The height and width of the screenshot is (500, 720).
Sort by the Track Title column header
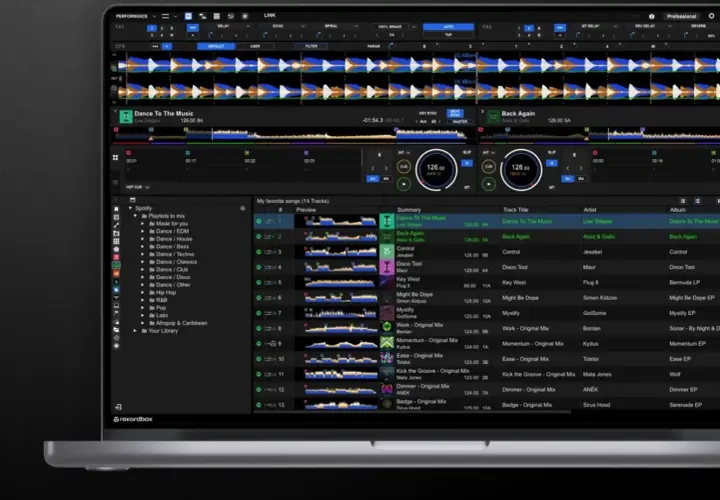(516, 210)
